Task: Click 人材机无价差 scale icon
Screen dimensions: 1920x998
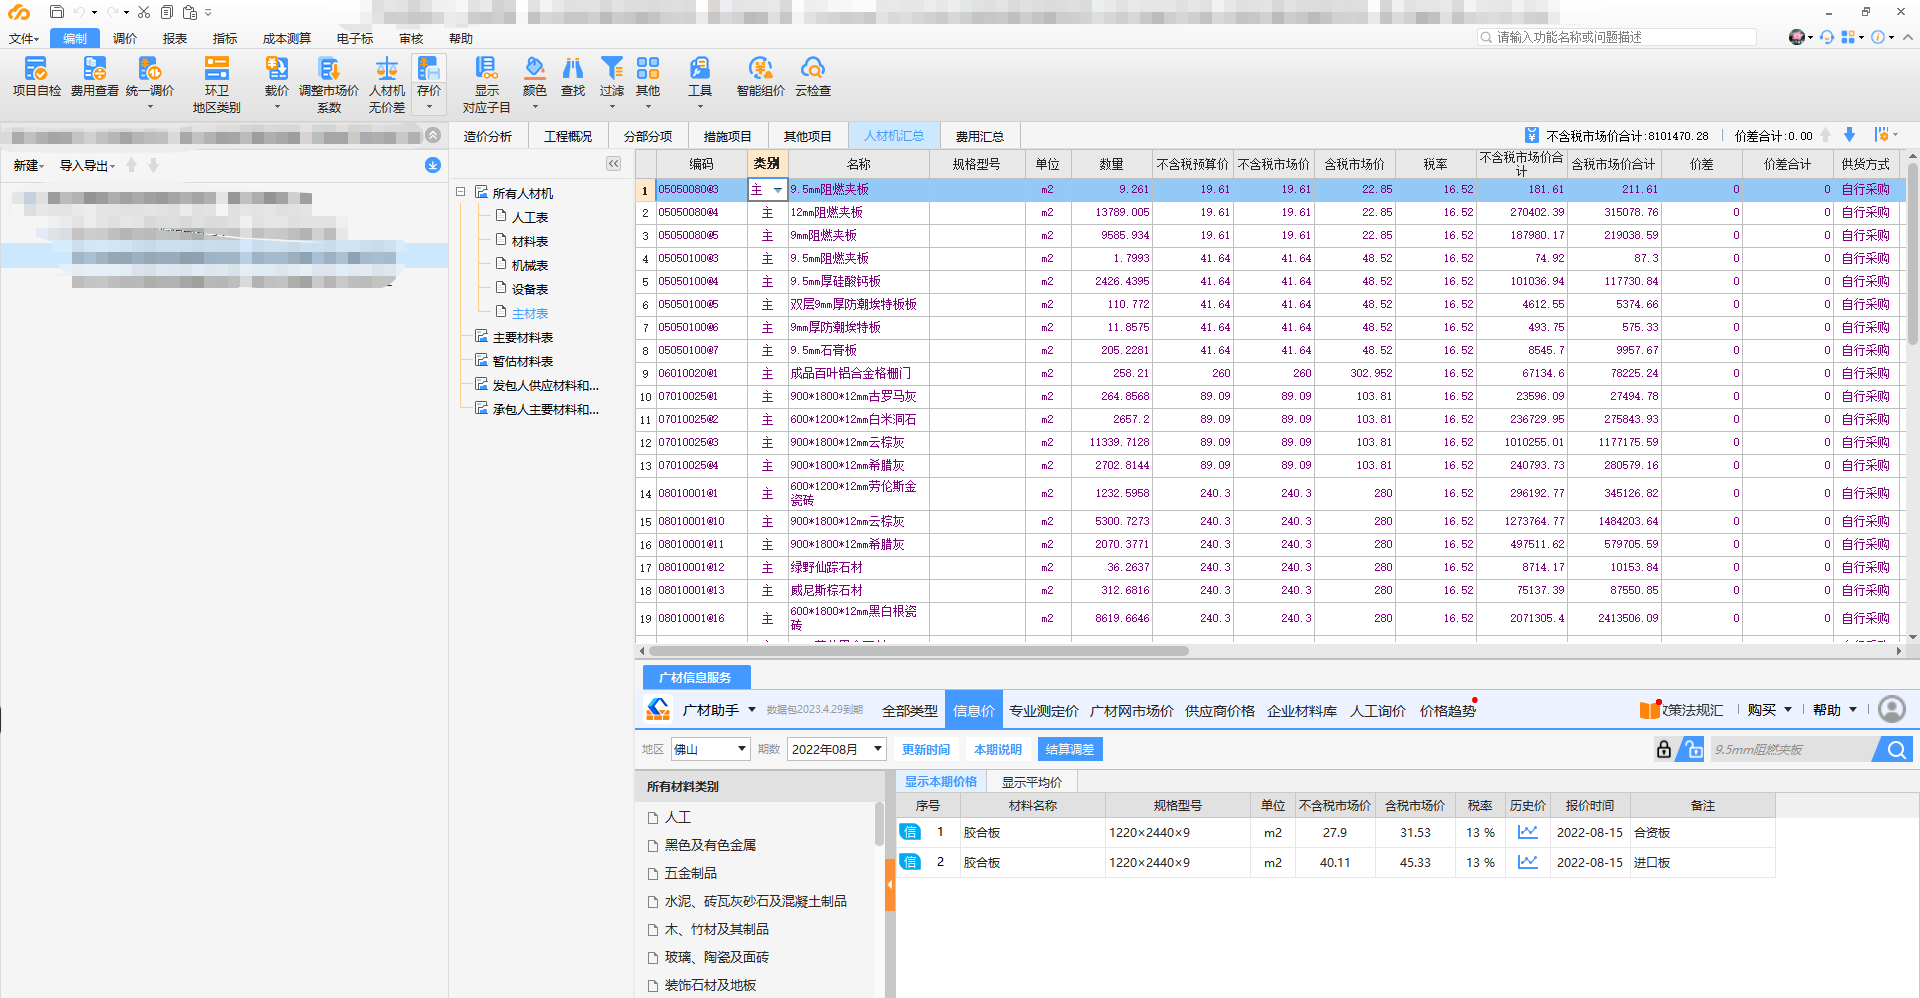Action: [386, 68]
